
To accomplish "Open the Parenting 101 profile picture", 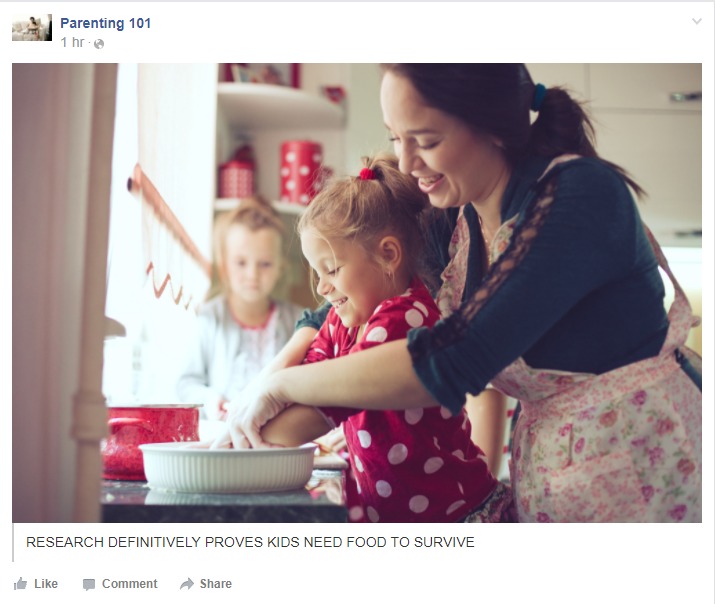I will click(32, 28).
